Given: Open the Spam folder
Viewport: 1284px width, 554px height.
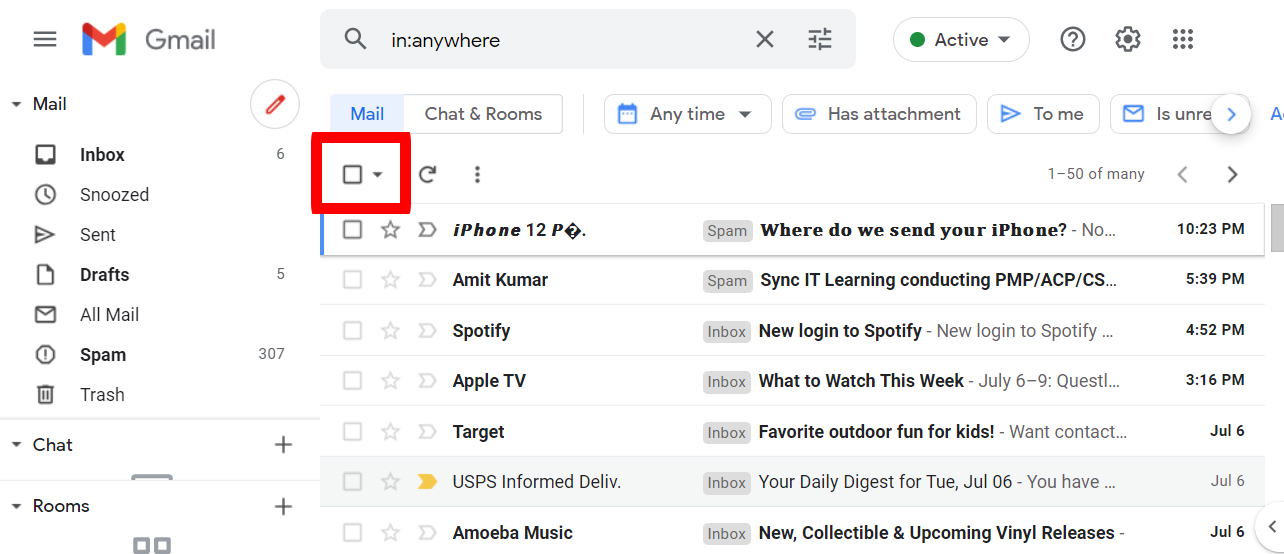Looking at the screenshot, I should point(103,355).
